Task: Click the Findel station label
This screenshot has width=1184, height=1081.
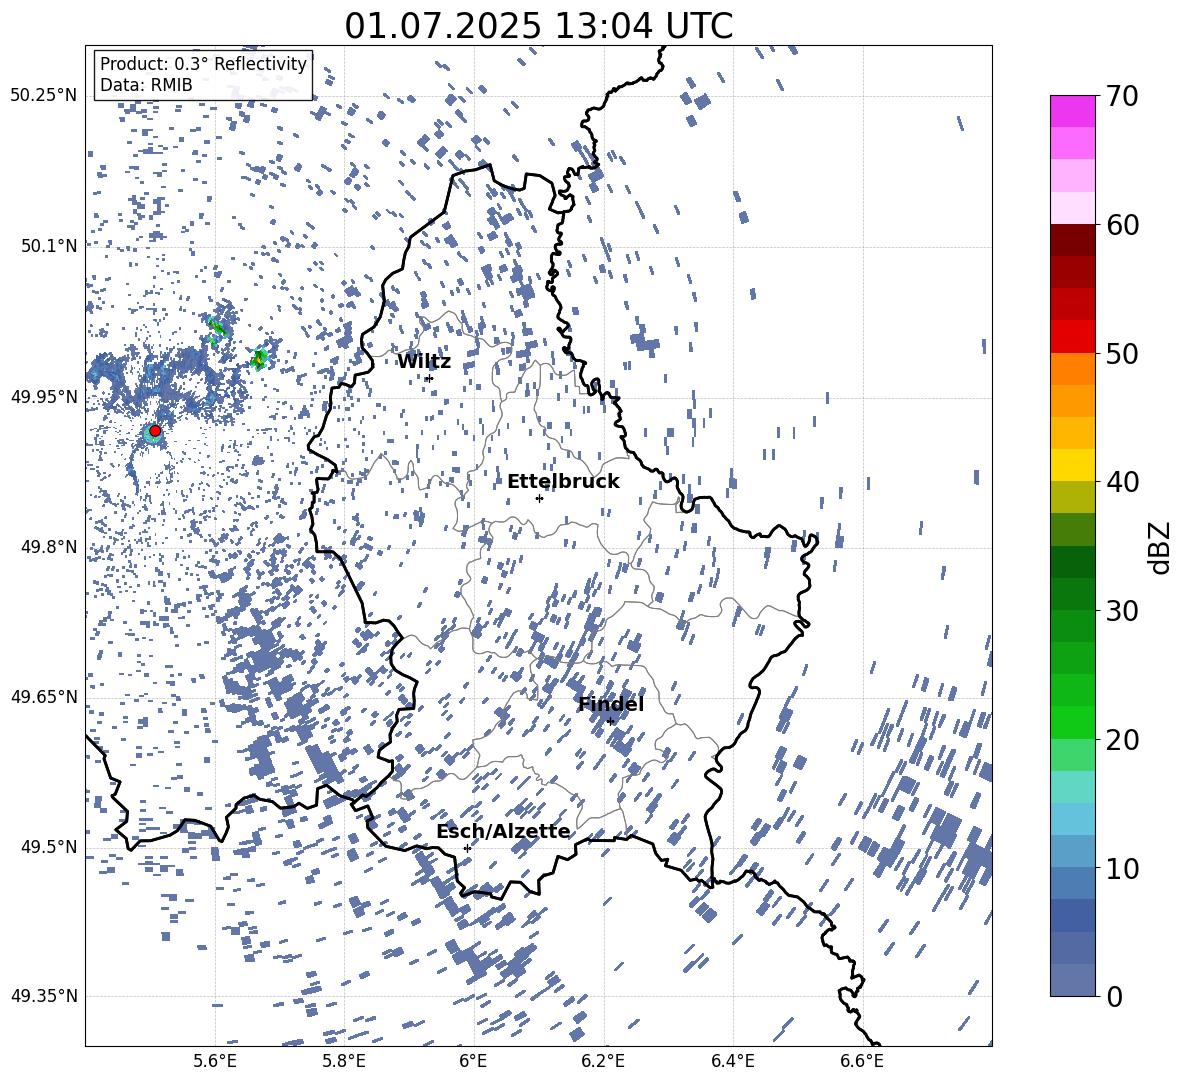Action: pos(611,704)
